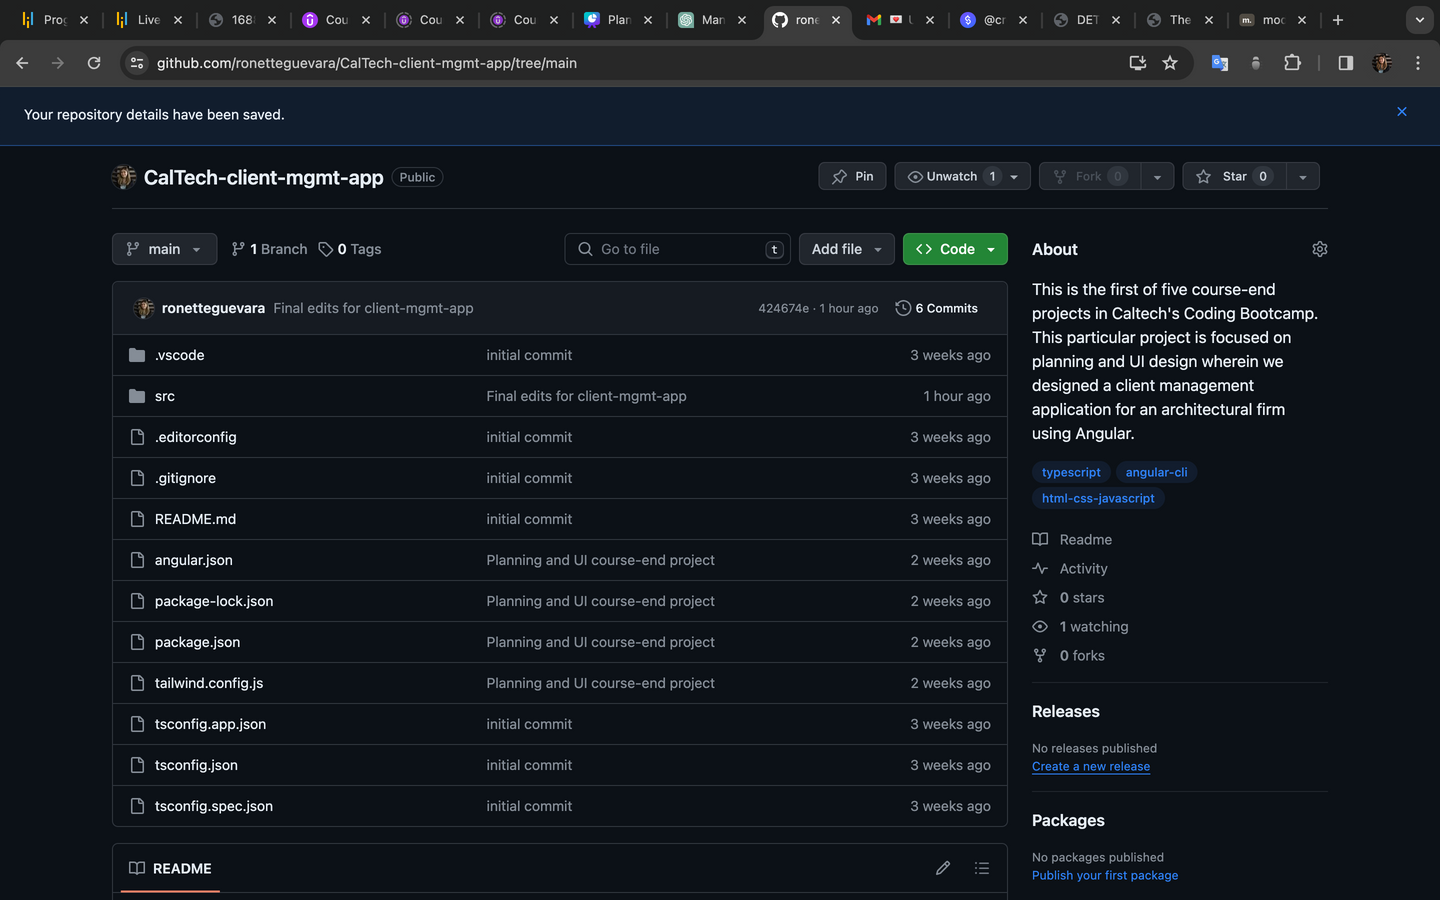Open the About settings gear icon
1440x900 pixels.
coord(1319,249)
